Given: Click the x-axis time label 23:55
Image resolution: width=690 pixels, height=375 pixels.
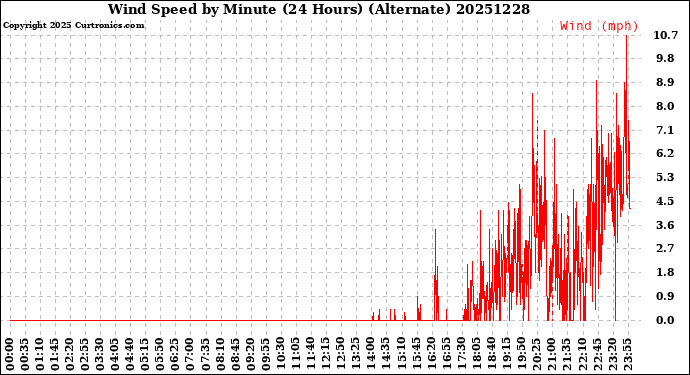Looking at the screenshot, I should (628, 355).
